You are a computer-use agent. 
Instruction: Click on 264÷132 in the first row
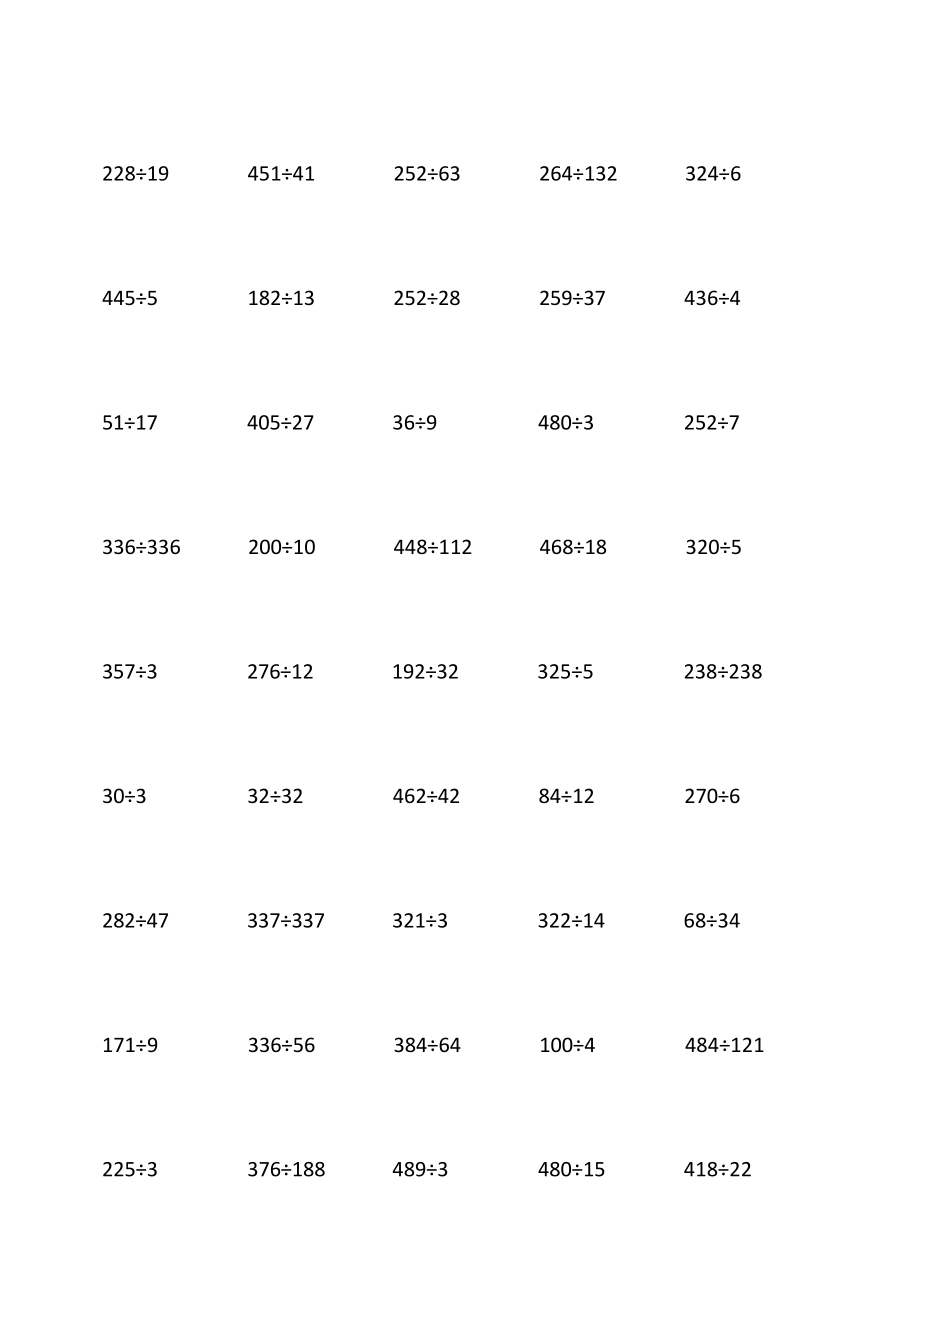[578, 174]
